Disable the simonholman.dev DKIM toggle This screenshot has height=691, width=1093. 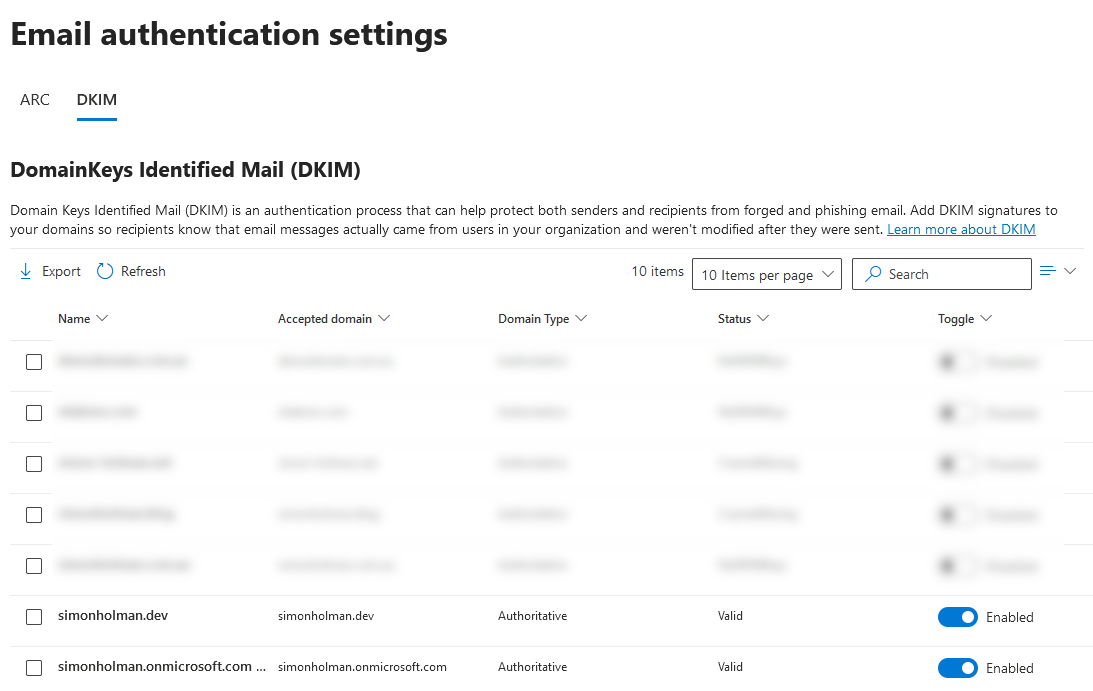point(957,617)
